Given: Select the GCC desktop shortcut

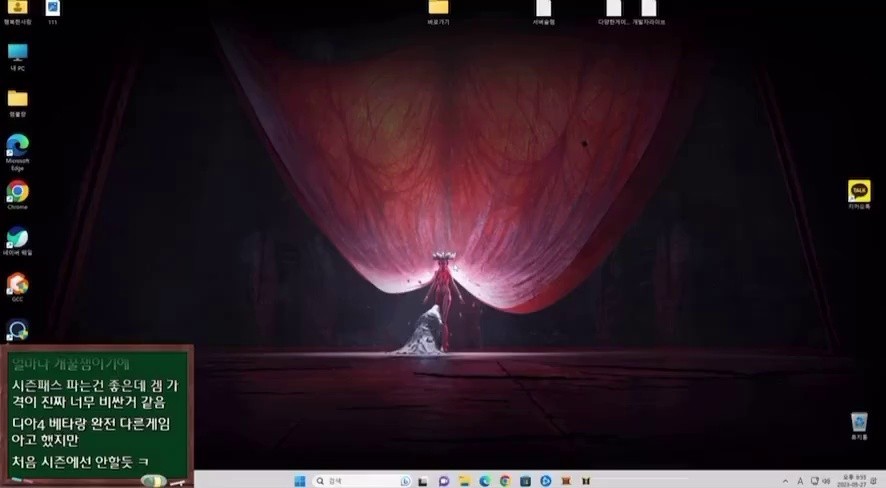Looking at the screenshot, I should pyautogui.click(x=17, y=284).
